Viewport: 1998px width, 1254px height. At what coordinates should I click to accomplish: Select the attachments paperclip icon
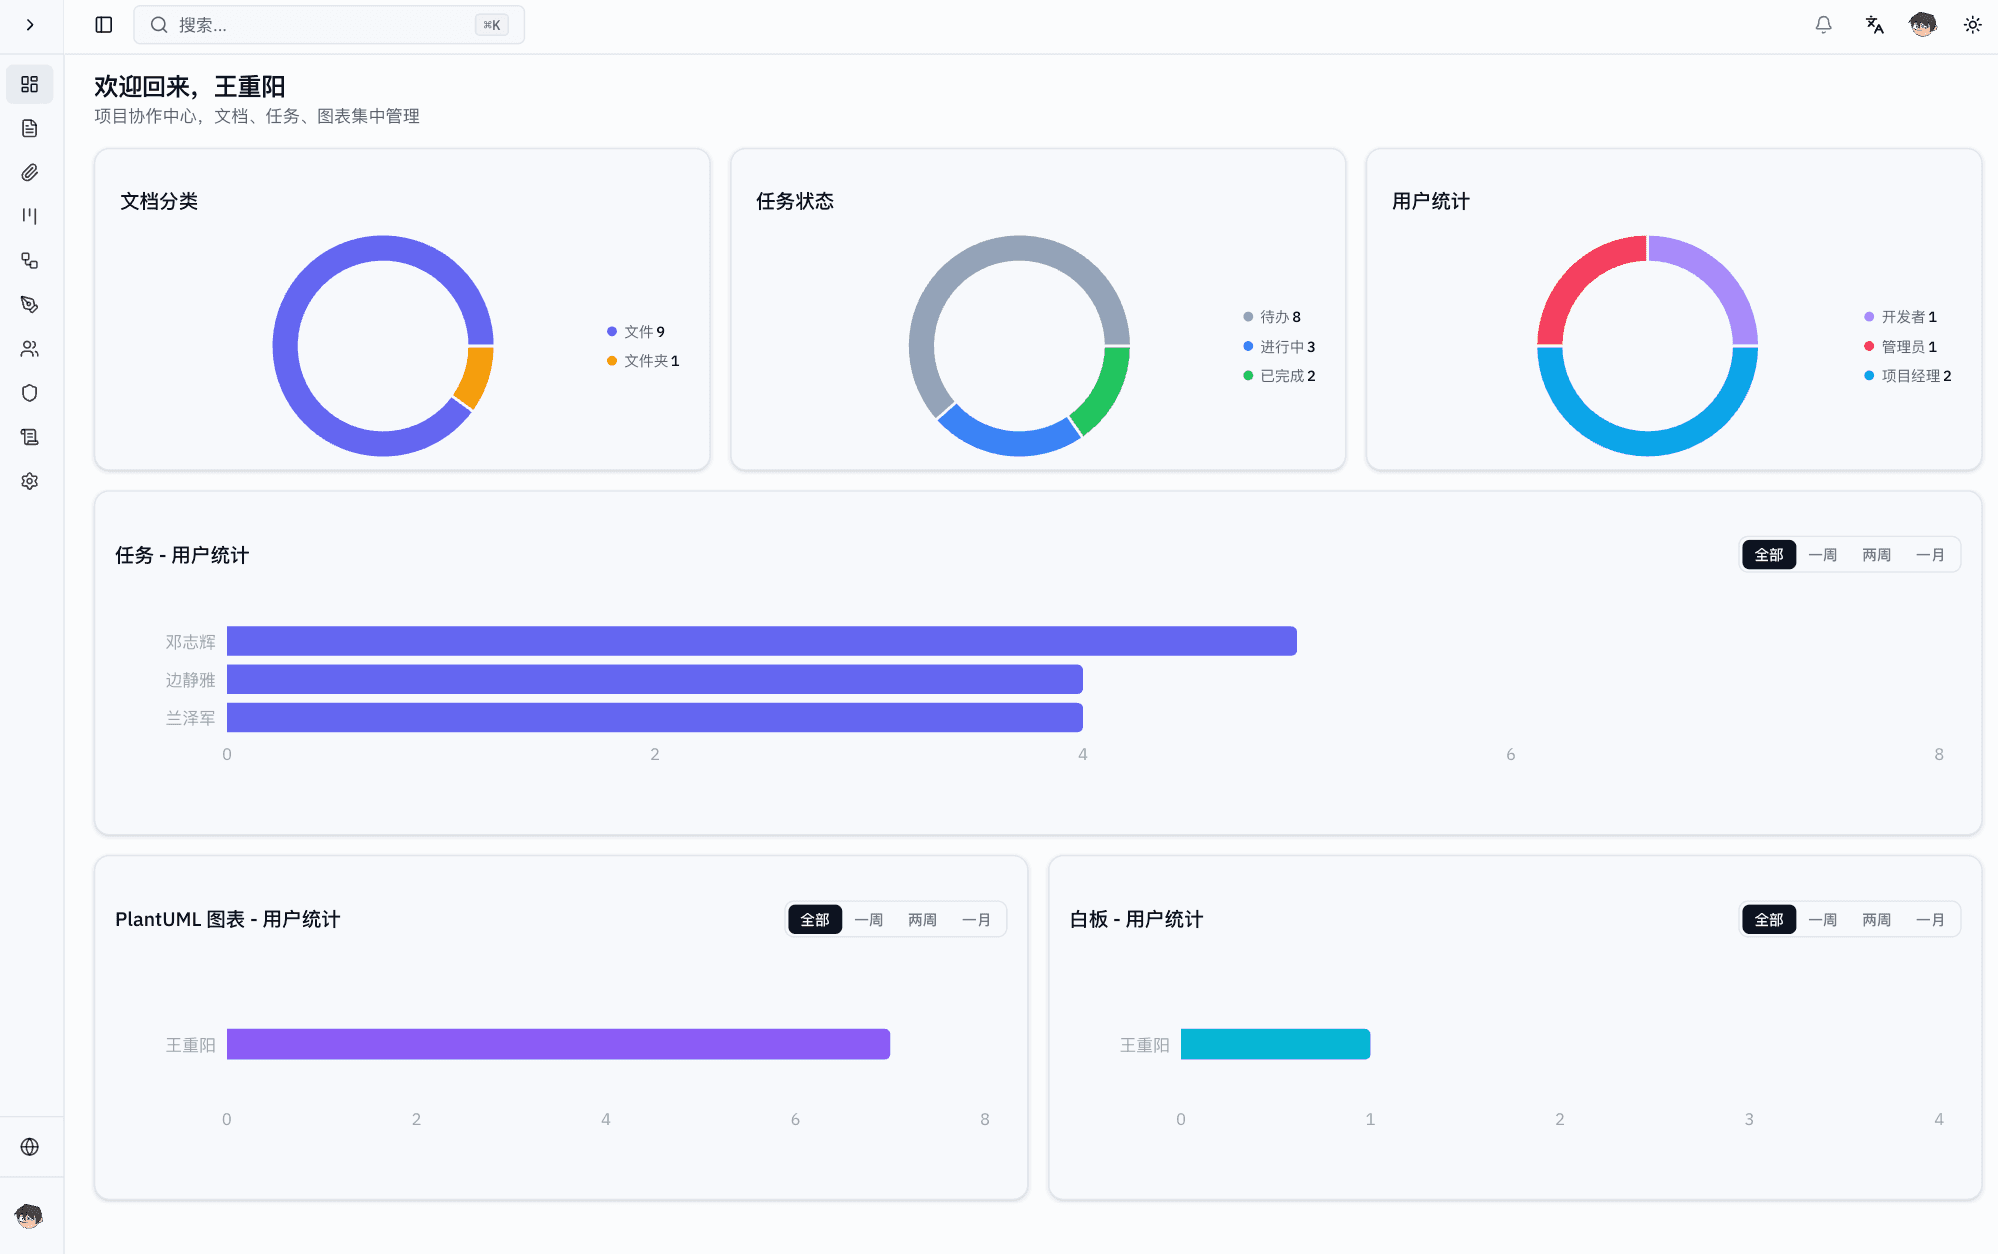point(30,172)
